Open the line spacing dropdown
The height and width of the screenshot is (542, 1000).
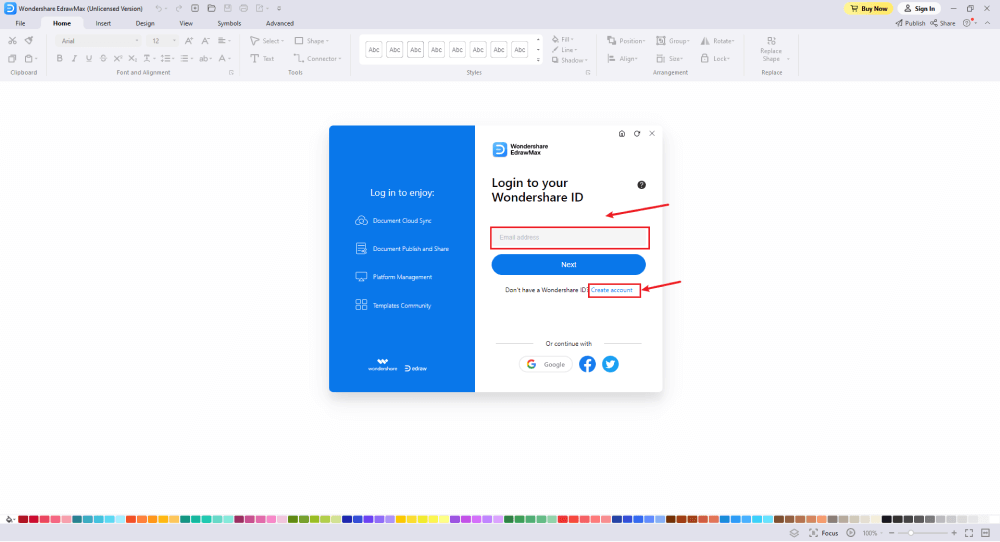[166, 59]
